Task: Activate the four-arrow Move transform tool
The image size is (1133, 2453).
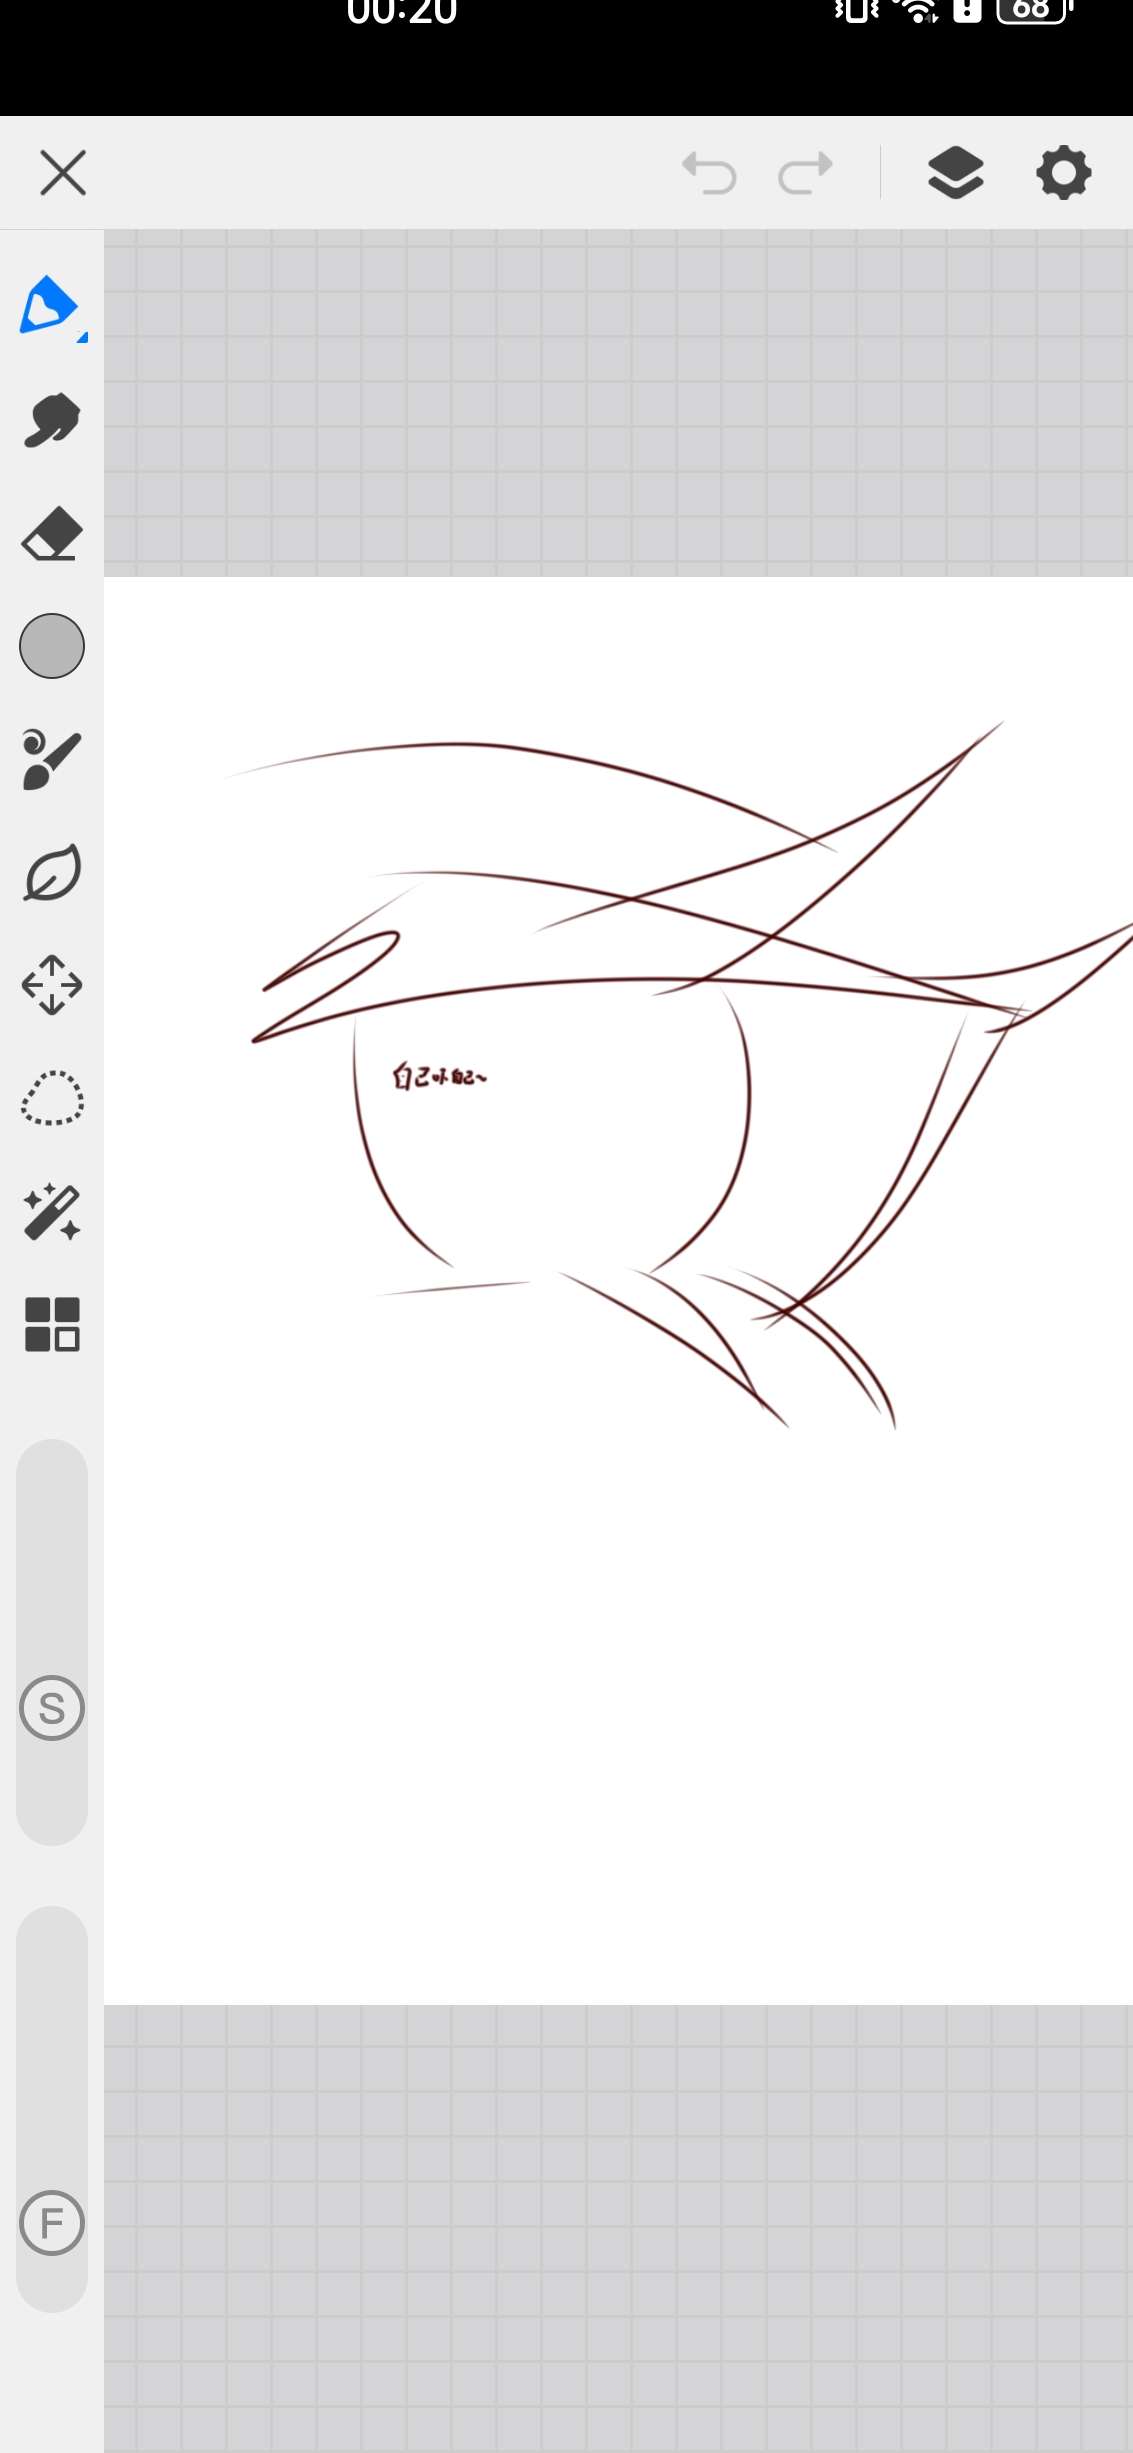Action: (52, 986)
